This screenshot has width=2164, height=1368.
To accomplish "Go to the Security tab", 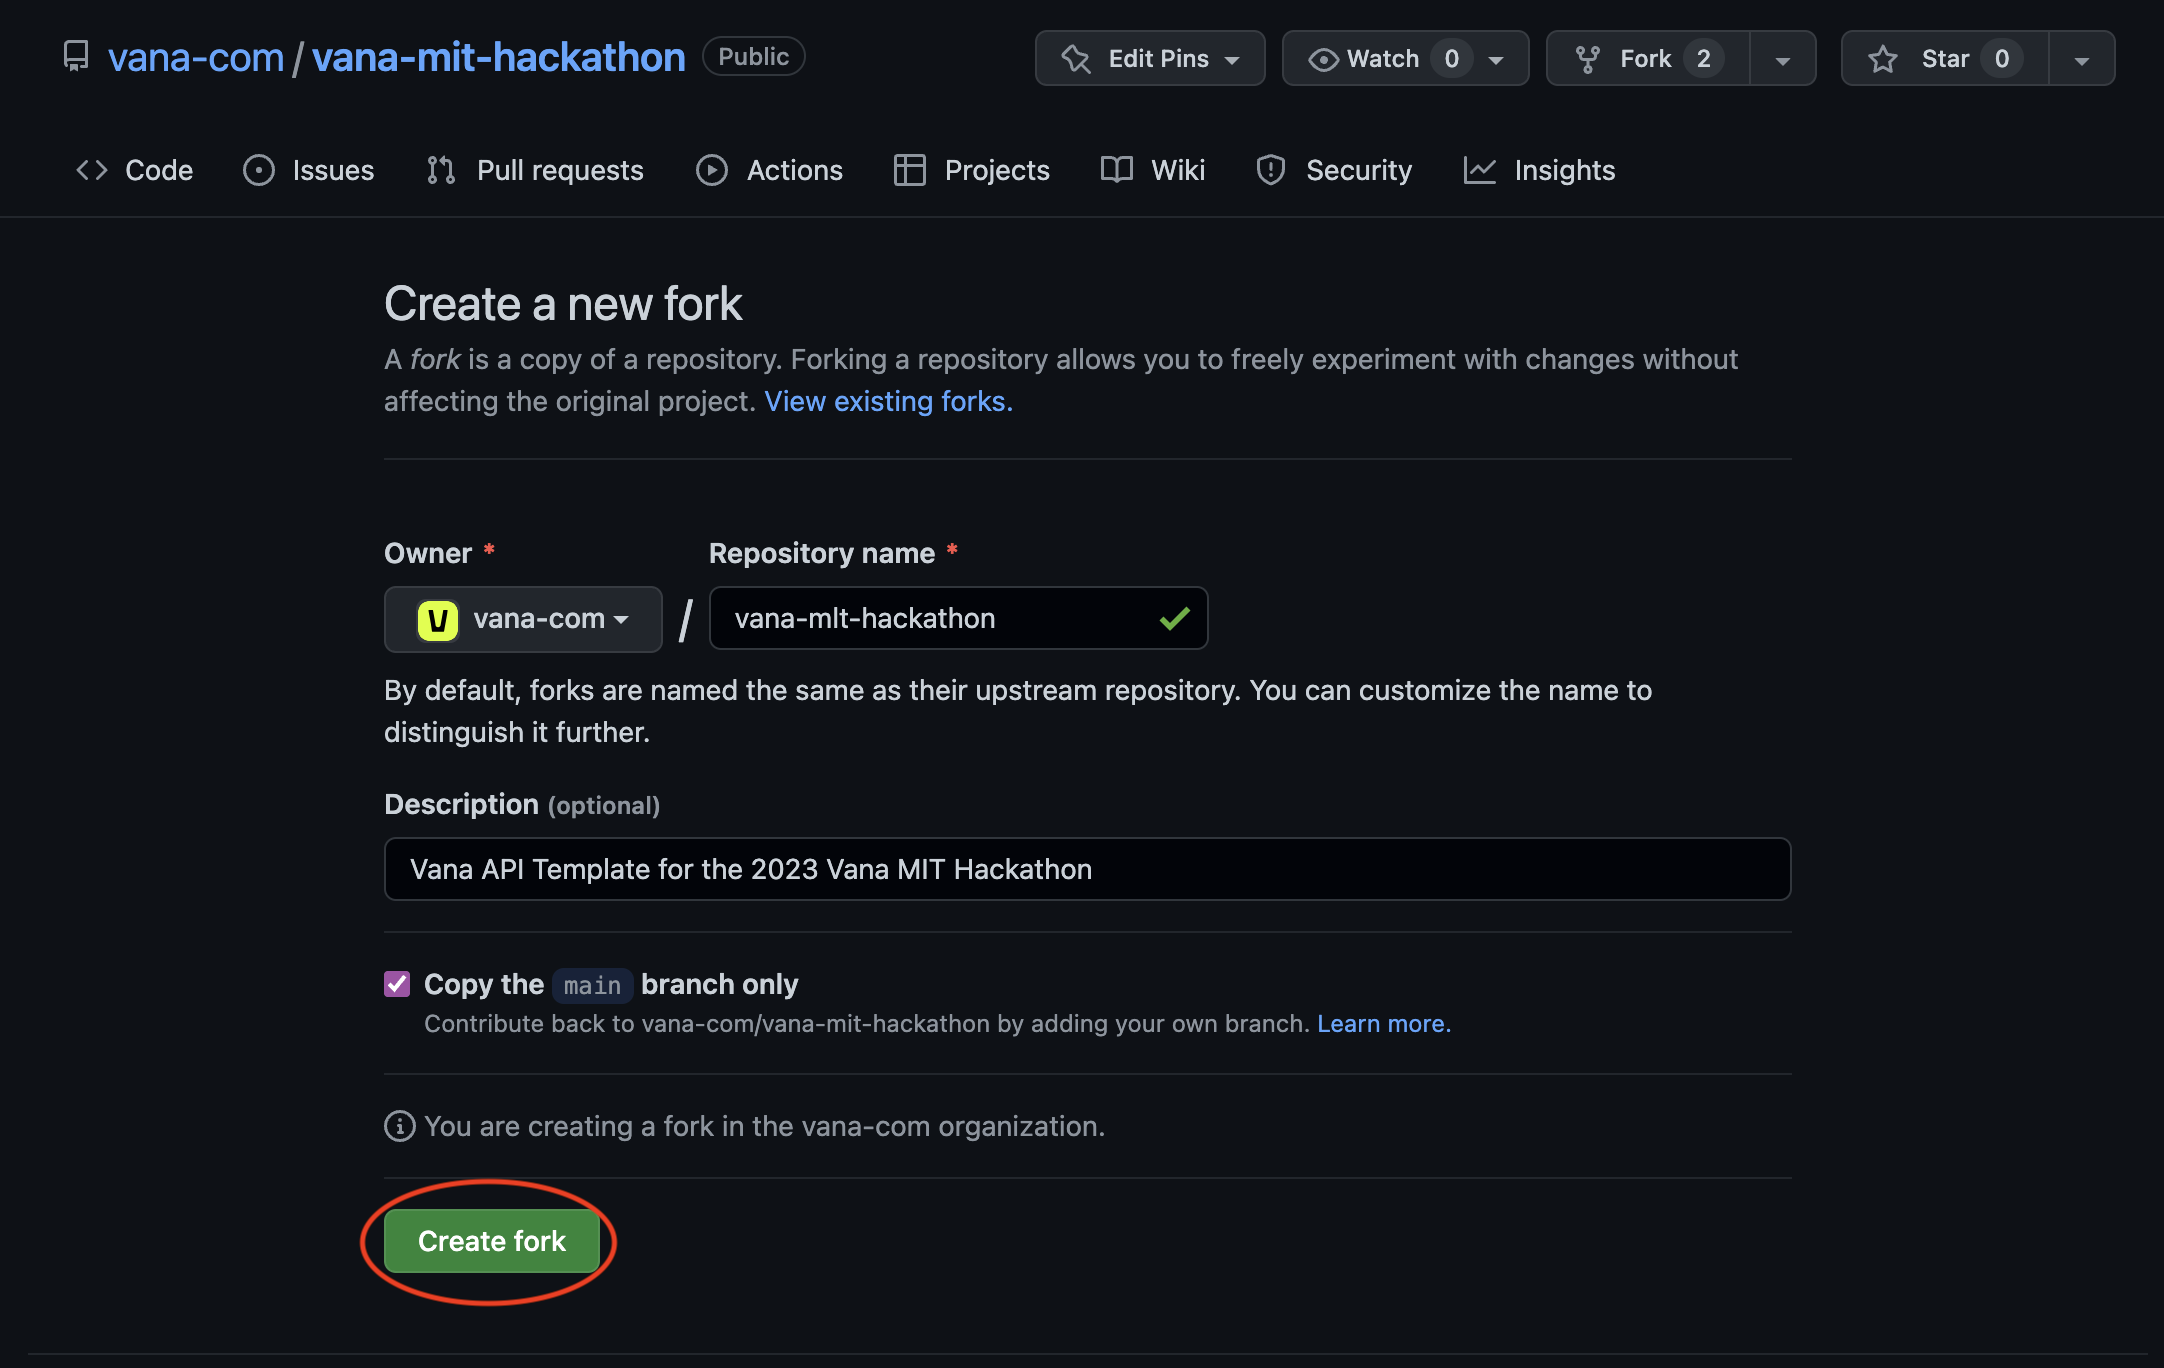I will [1334, 170].
